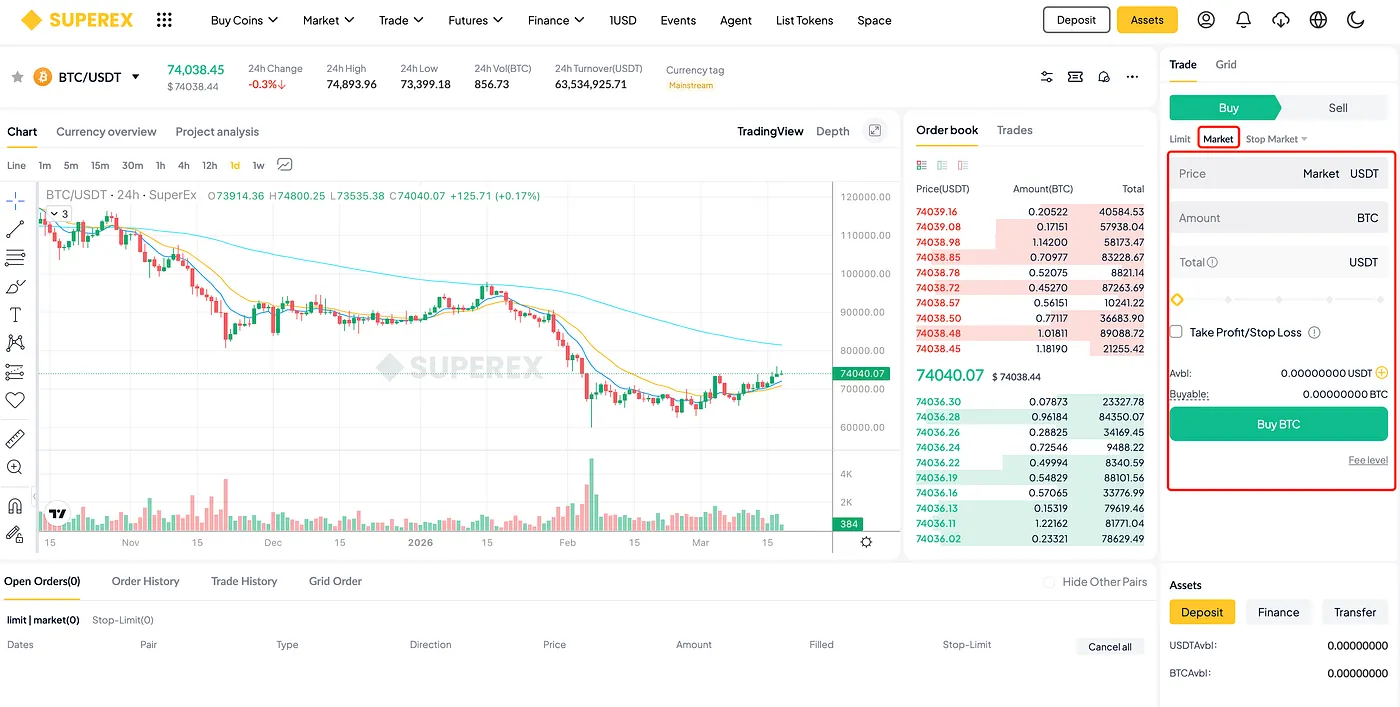Viewport: 1400px width, 707px height.
Task: Favorite BTC/USDT with the star icon
Action: pyautogui.click(x=17, y=77)
